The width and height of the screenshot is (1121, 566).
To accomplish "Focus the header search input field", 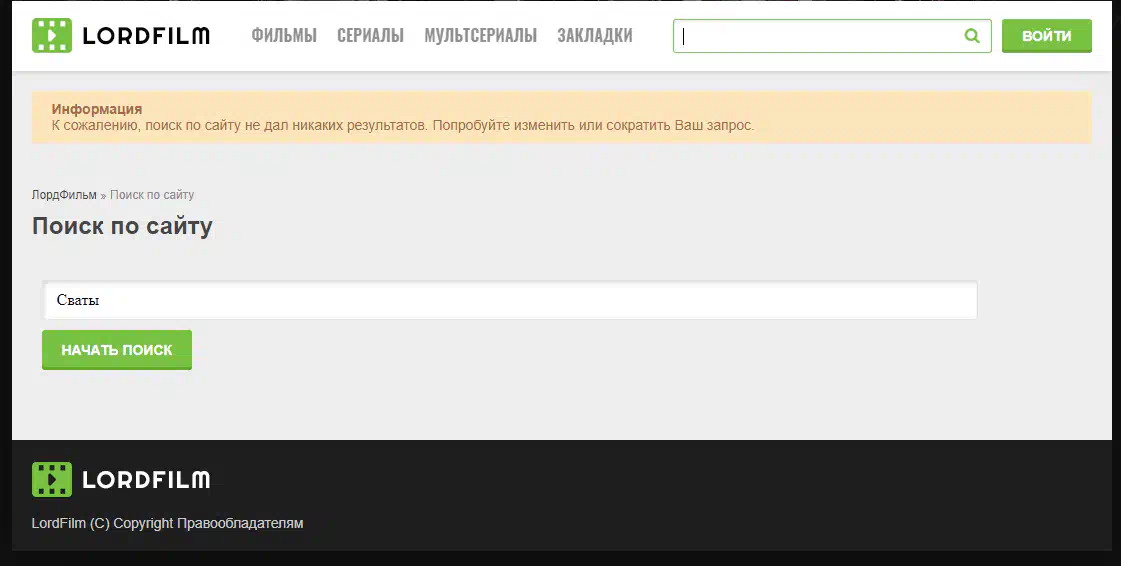I will coord(831,36).
